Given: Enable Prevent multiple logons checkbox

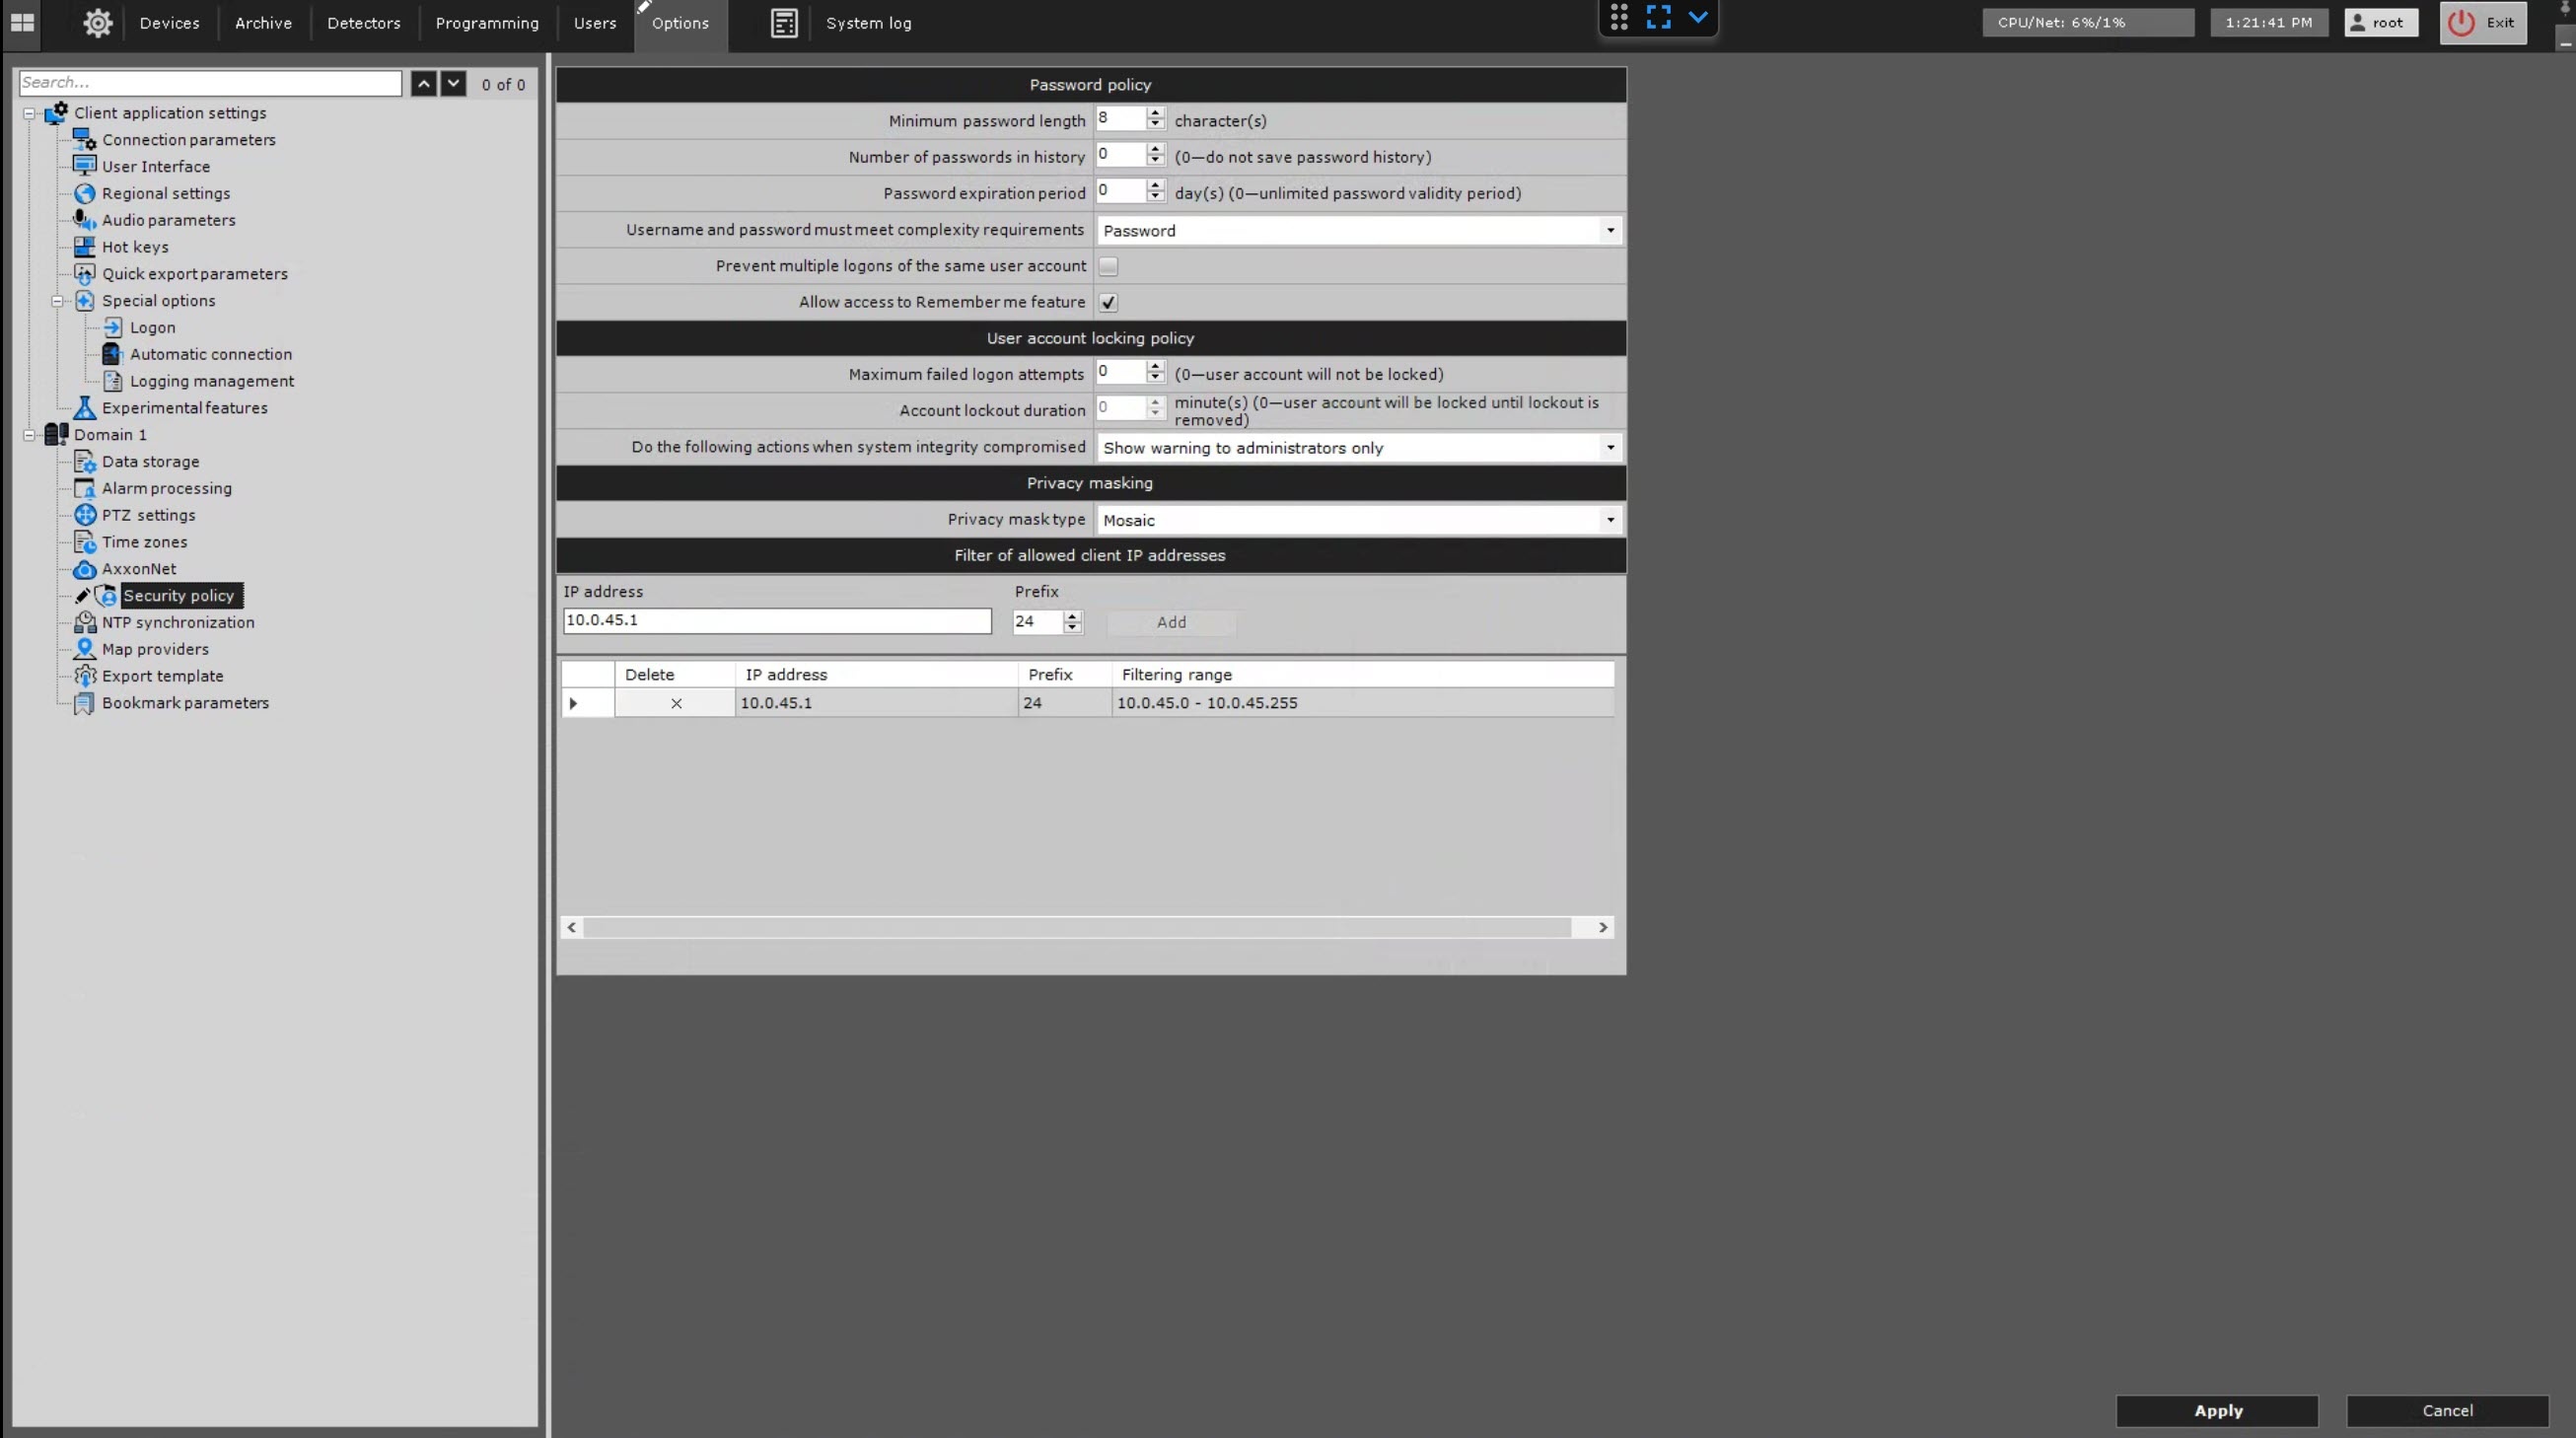Looking at the screenshot, I should (1108, 266).
